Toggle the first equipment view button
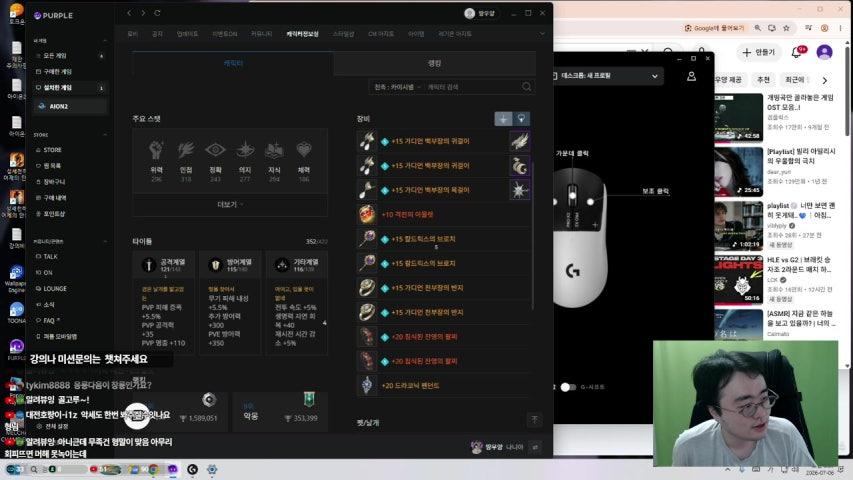The image size is (853, 480). (503, 119)
